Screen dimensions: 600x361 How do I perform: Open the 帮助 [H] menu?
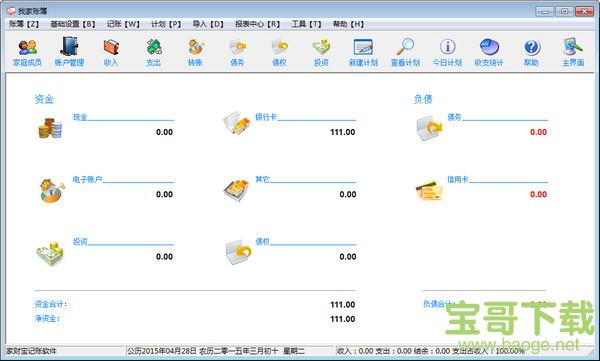pyautogui.click(x=348, y=24)
